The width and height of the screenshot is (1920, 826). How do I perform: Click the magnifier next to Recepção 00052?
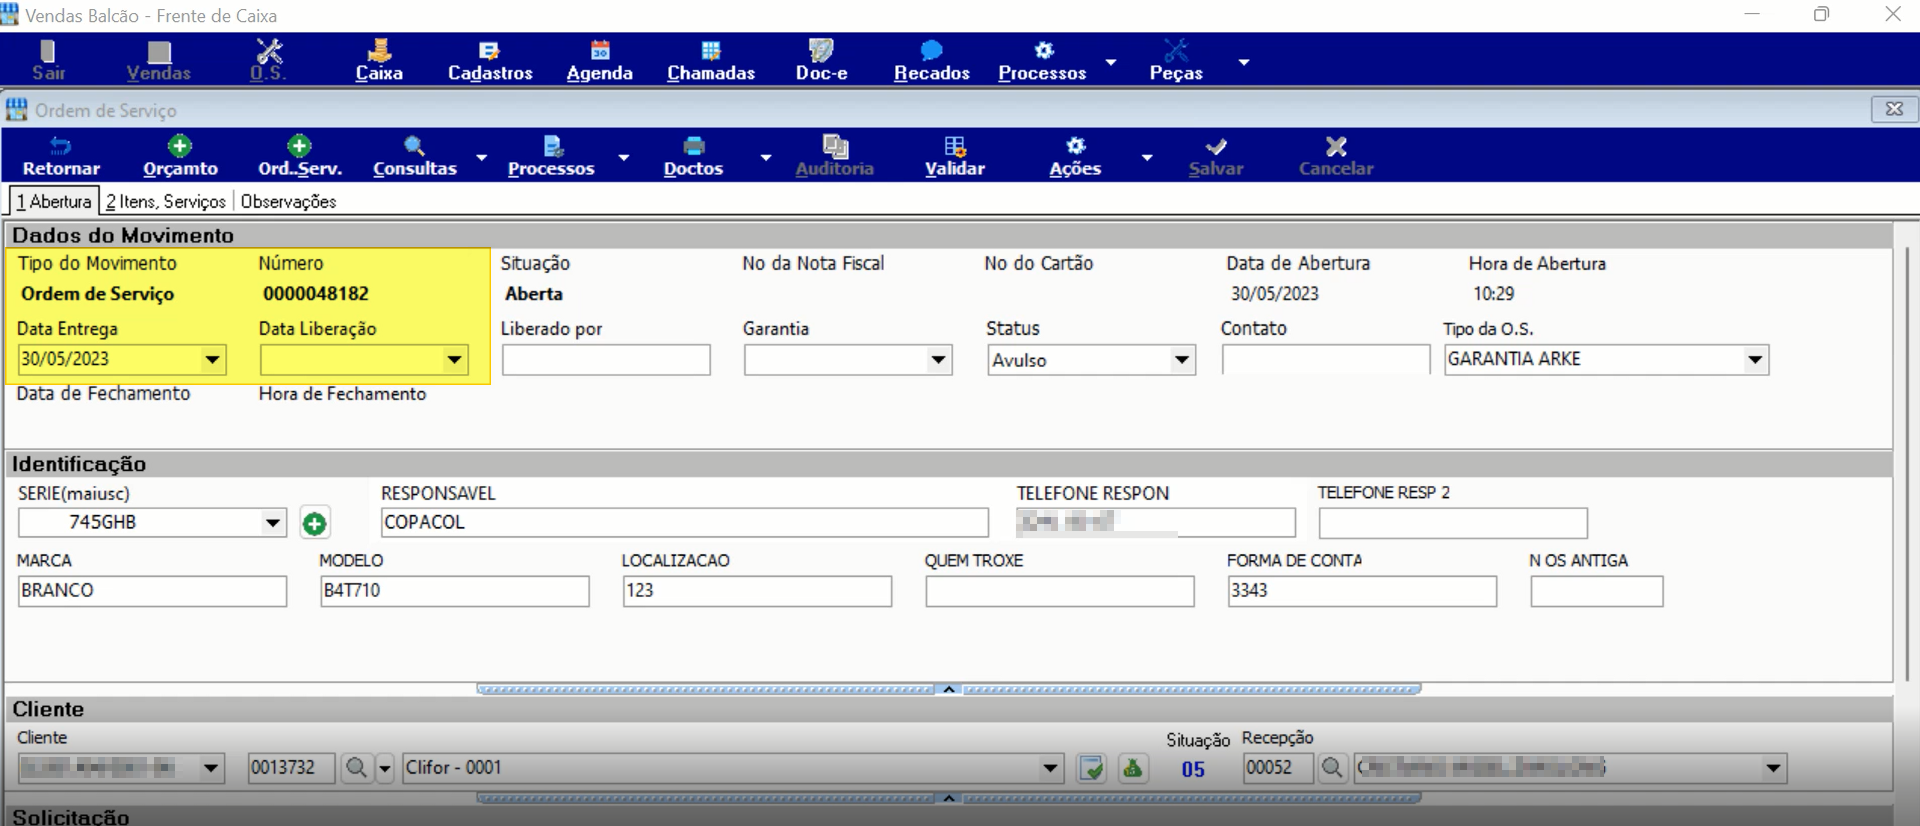1332,768
